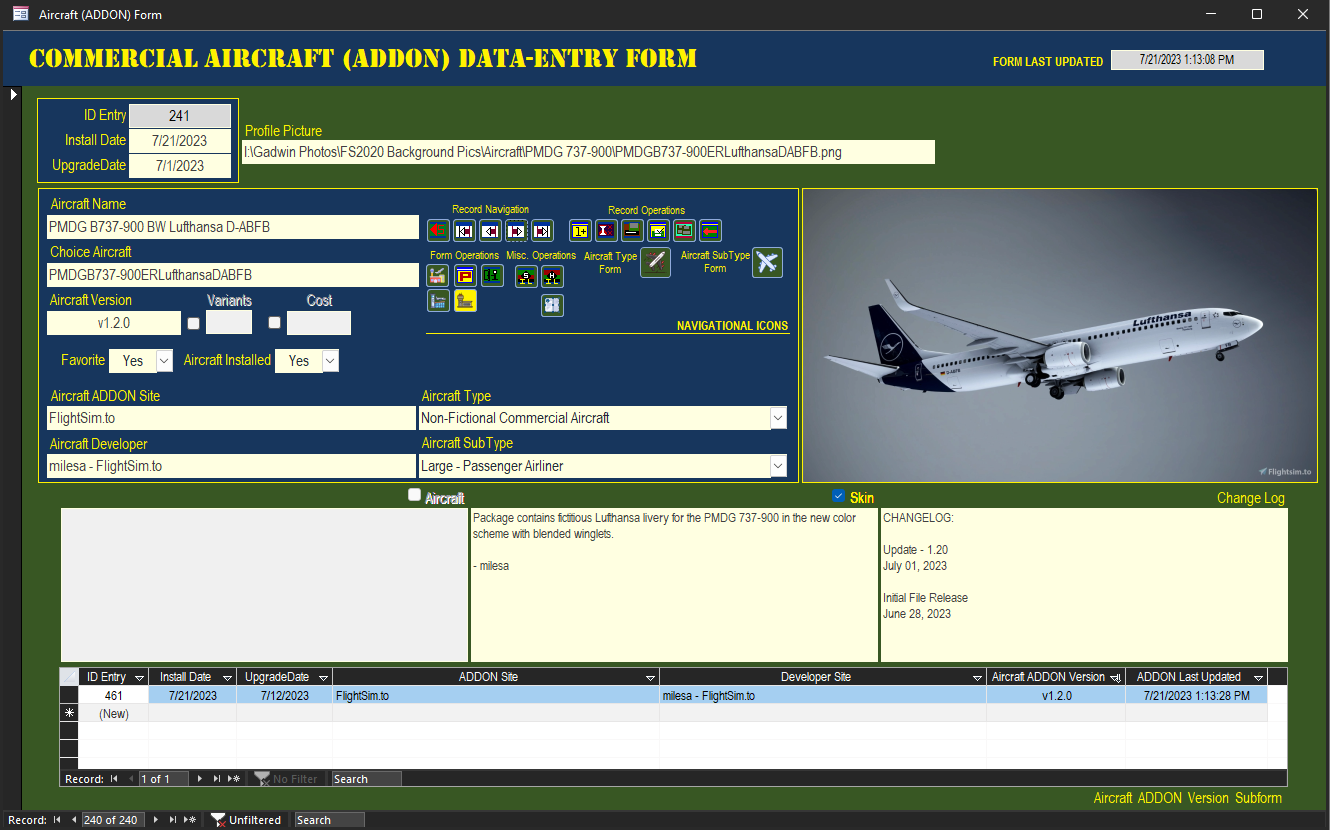Open the Aircraft Type Form icon
Screen dimensions: 1330x830
point(655,262)
